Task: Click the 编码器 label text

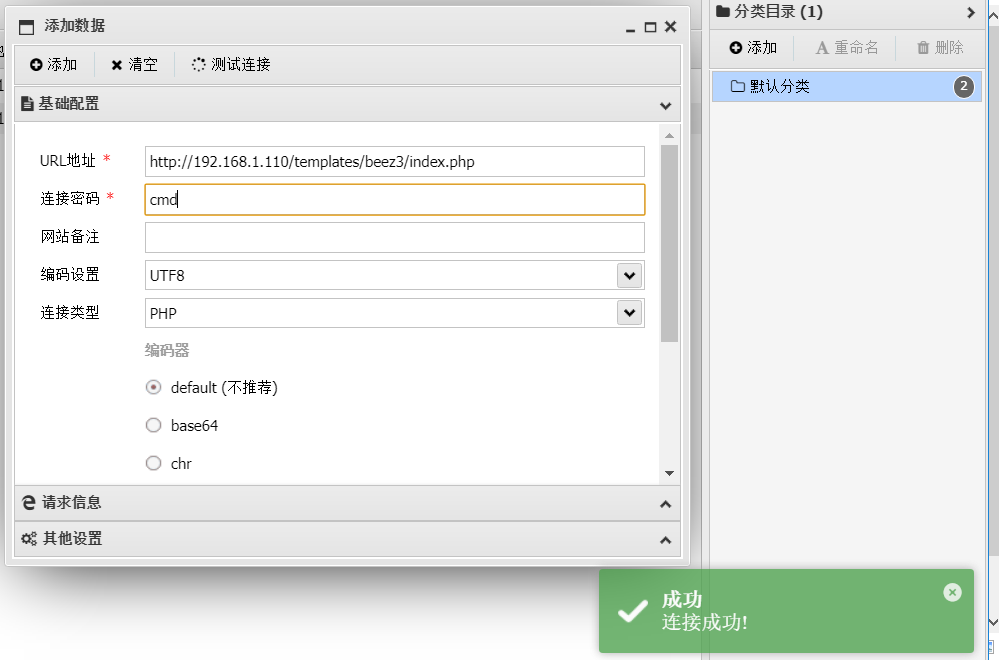Action: 167,350
